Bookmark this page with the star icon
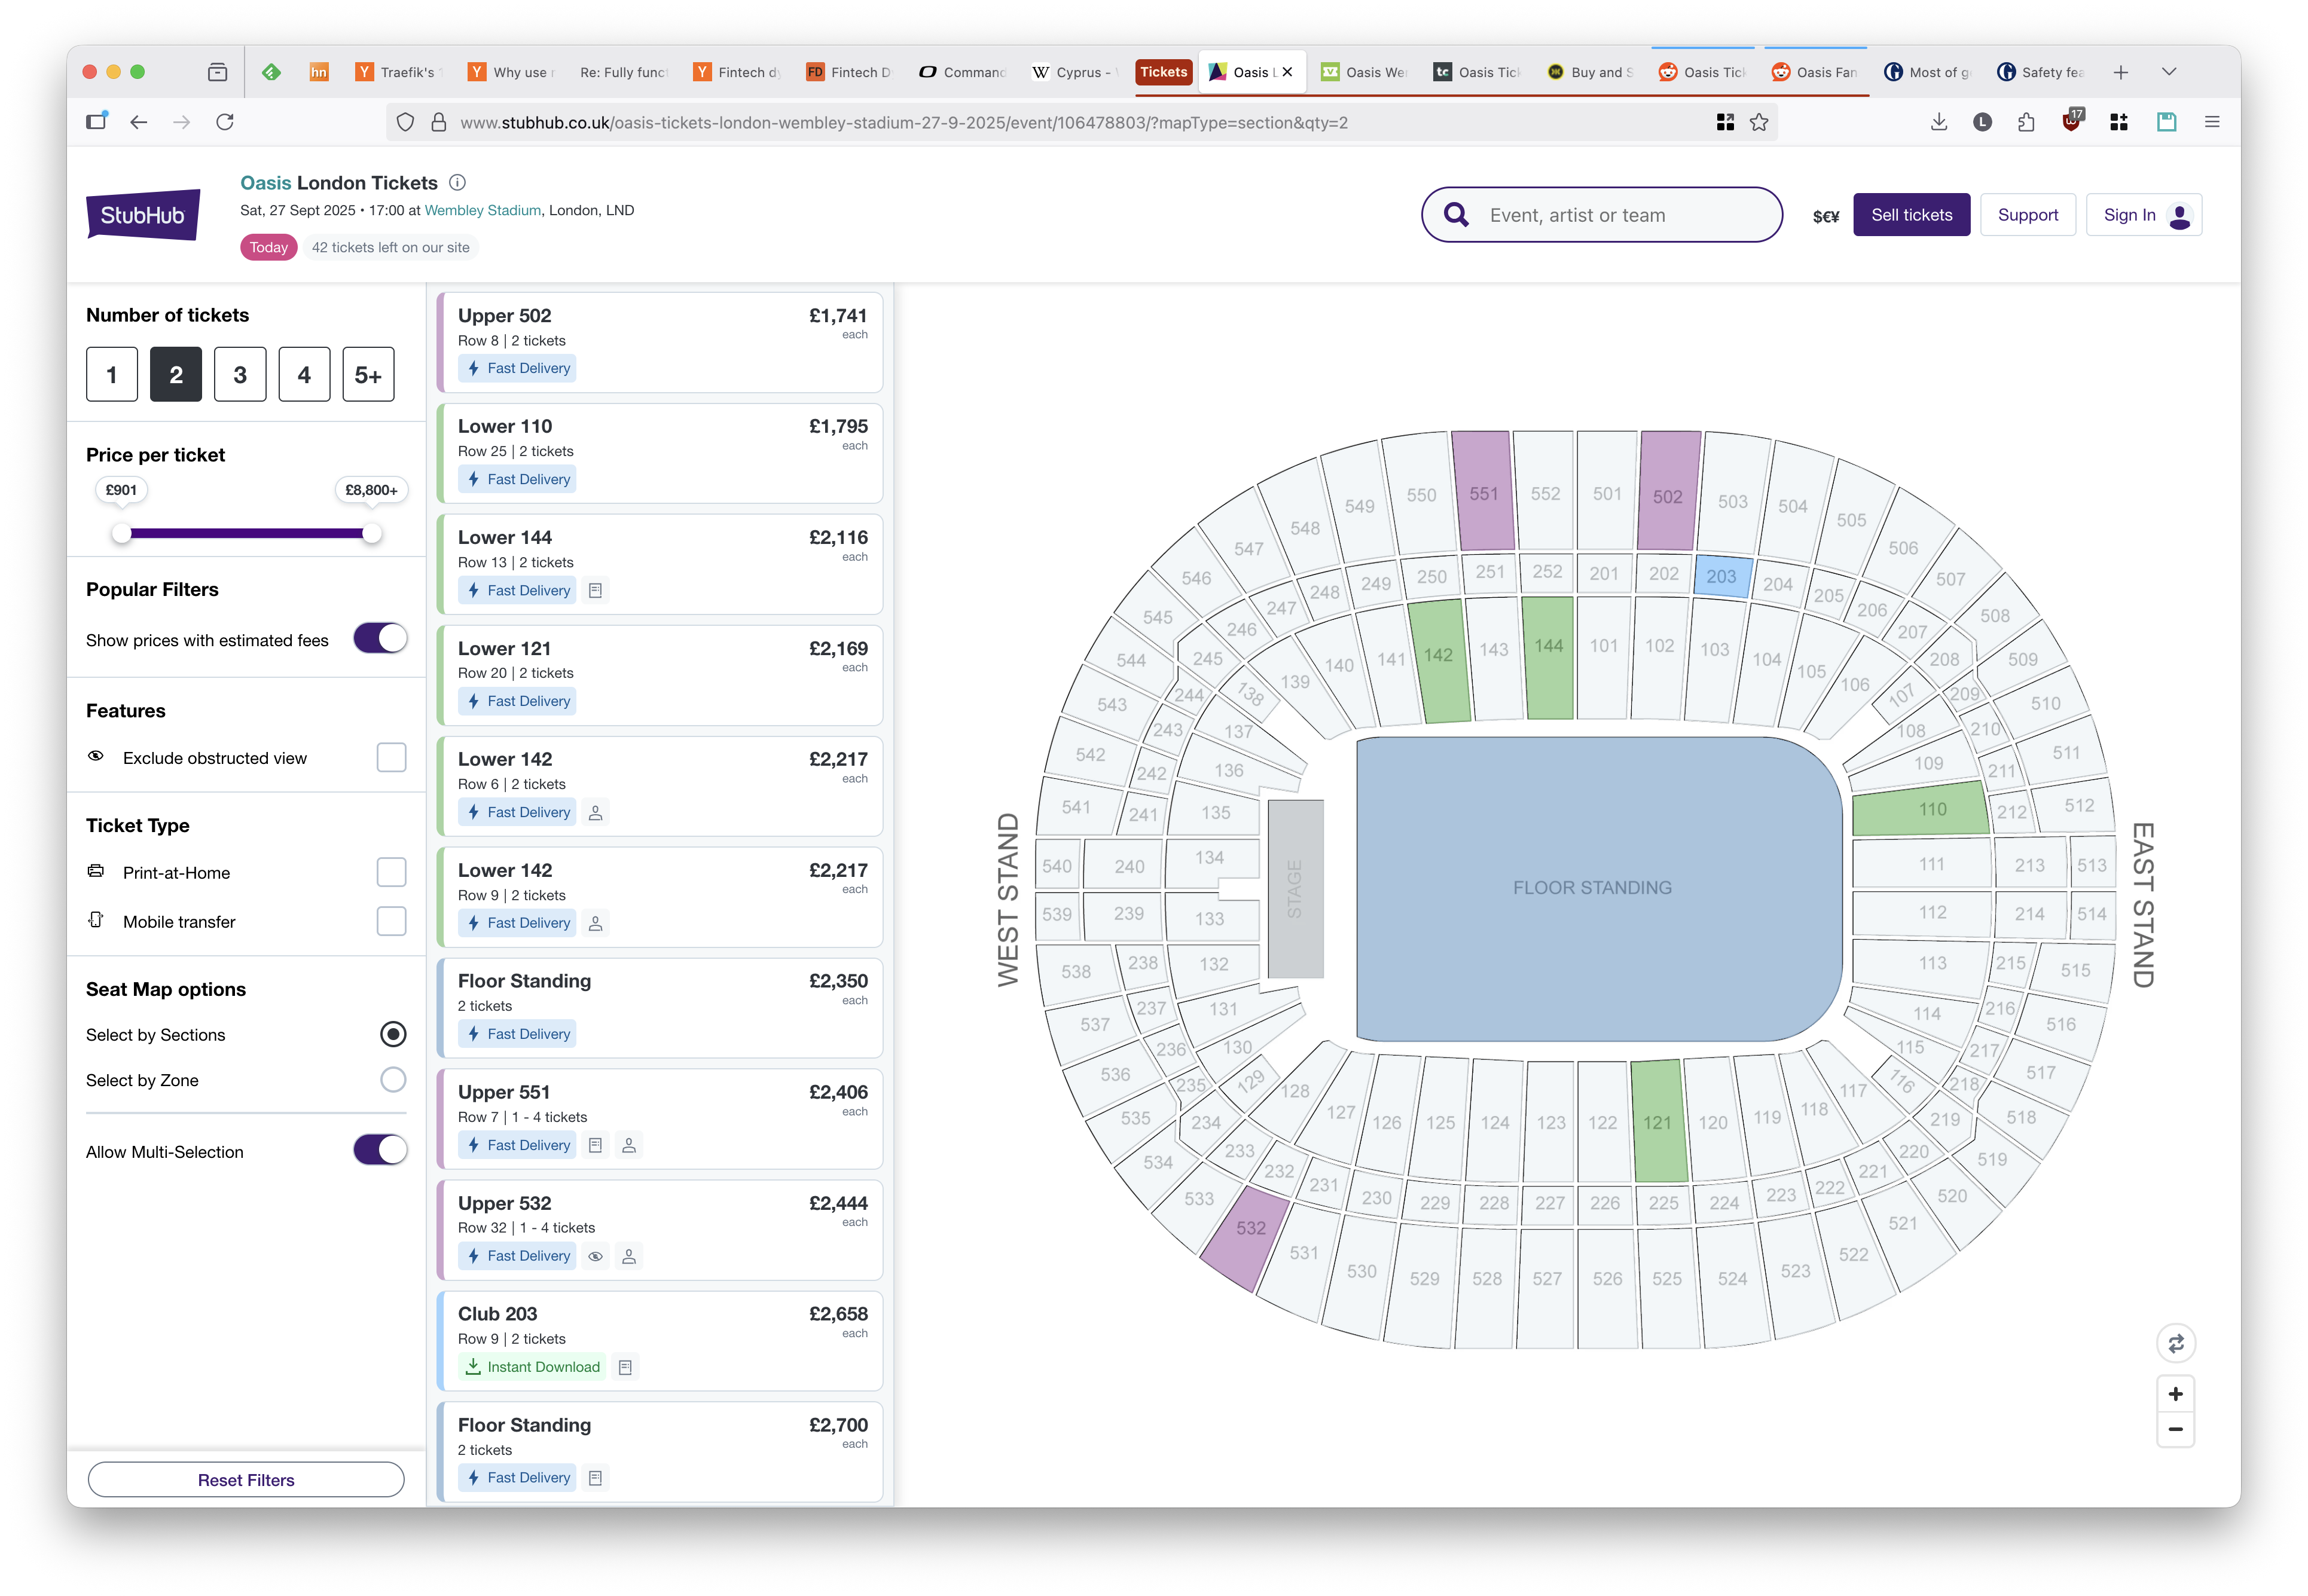Viewport: 2308px width, 1596px height. pos(1759,122)
